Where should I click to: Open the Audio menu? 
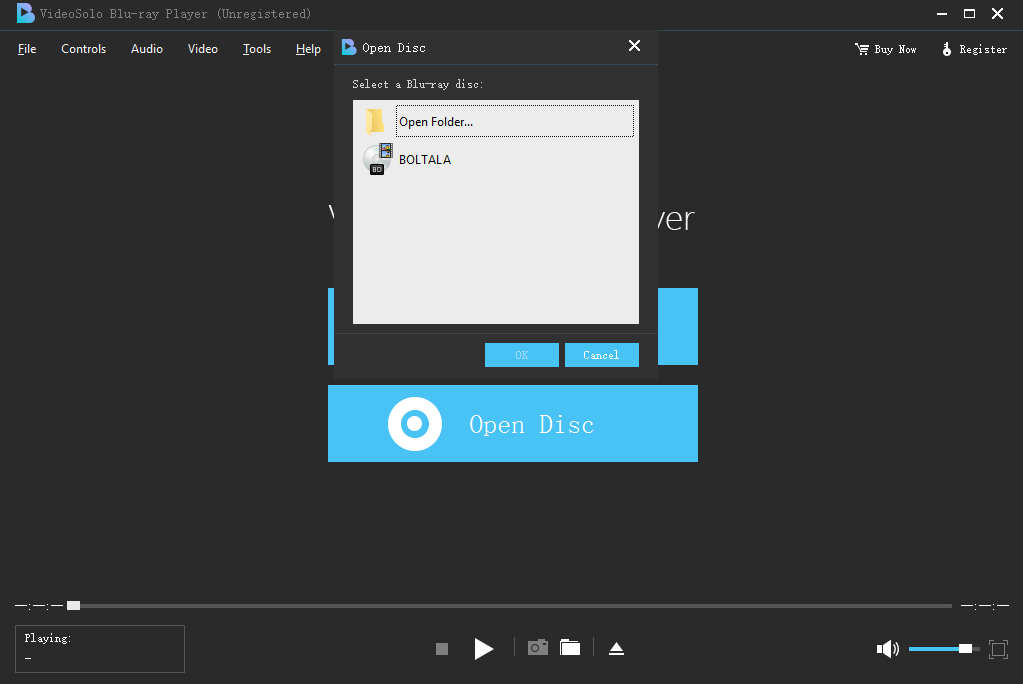147,49
